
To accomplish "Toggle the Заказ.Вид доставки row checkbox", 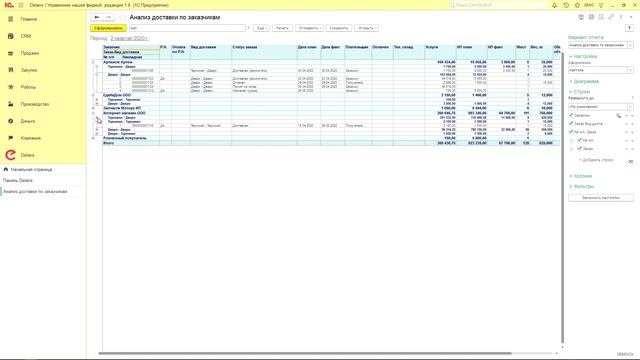I will click(x=571, y=124).
